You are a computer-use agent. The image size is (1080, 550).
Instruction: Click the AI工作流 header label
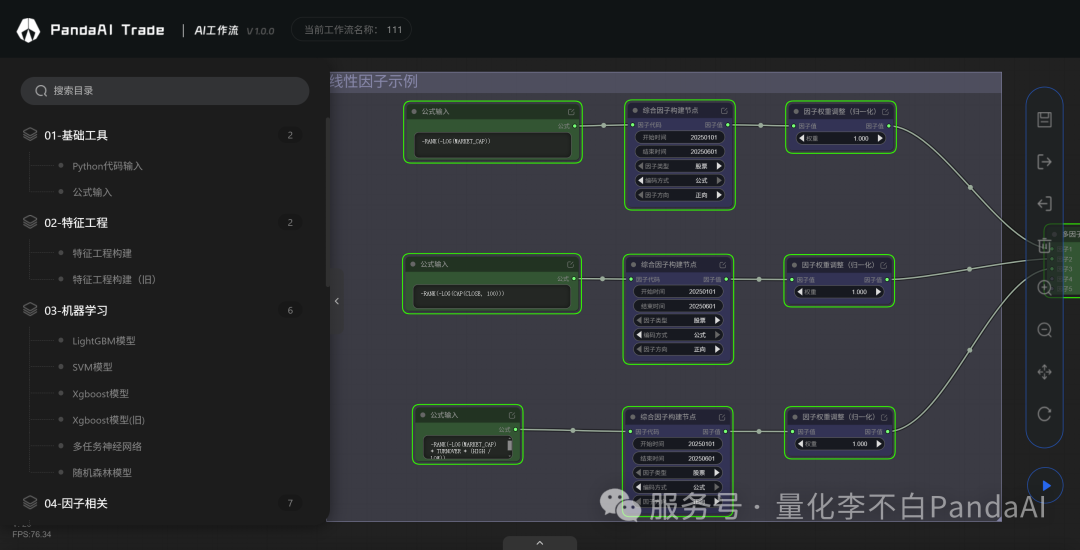215,30
